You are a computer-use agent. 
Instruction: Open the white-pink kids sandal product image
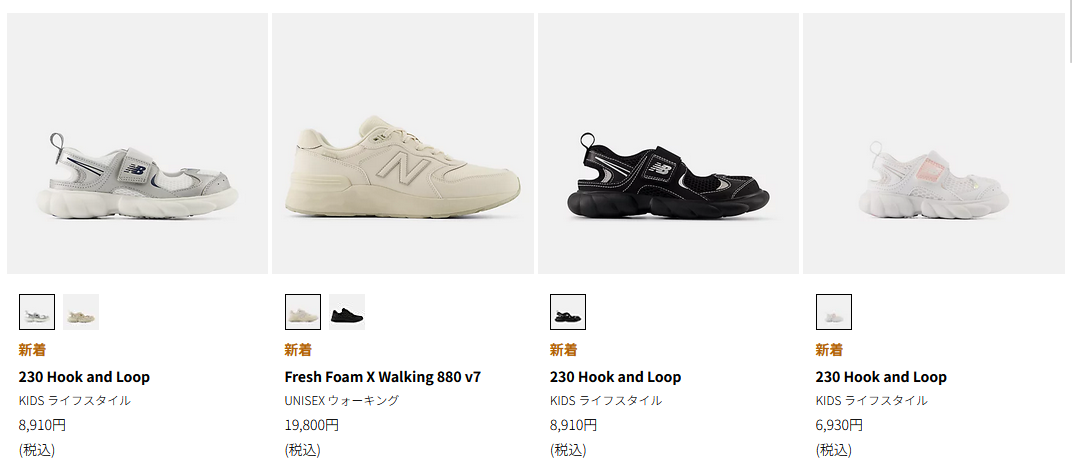tap(933, 144)
